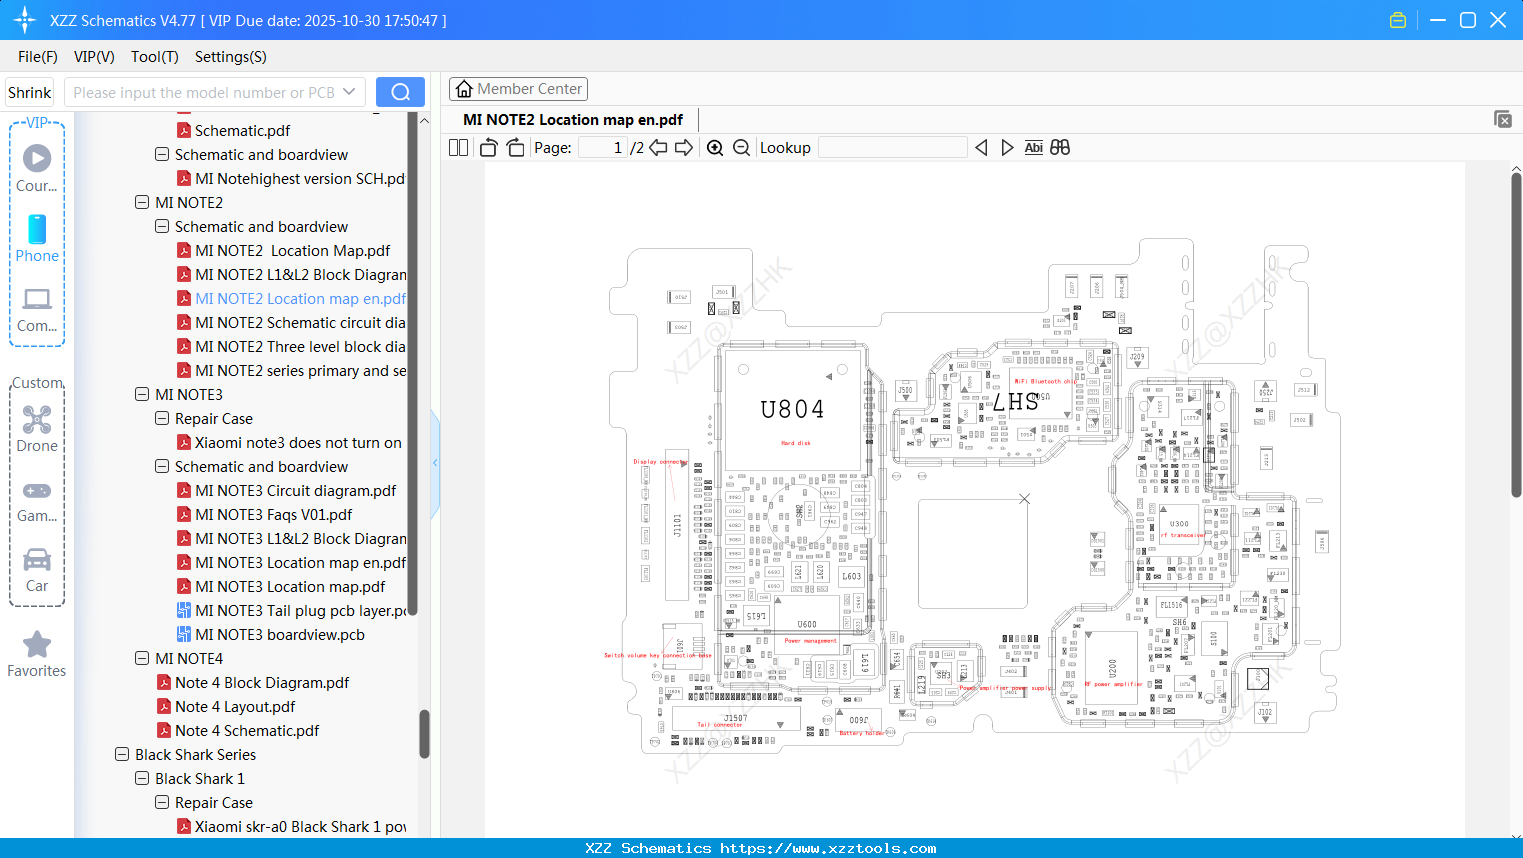
Task: Open the Member Center
Action: (518, 88)
